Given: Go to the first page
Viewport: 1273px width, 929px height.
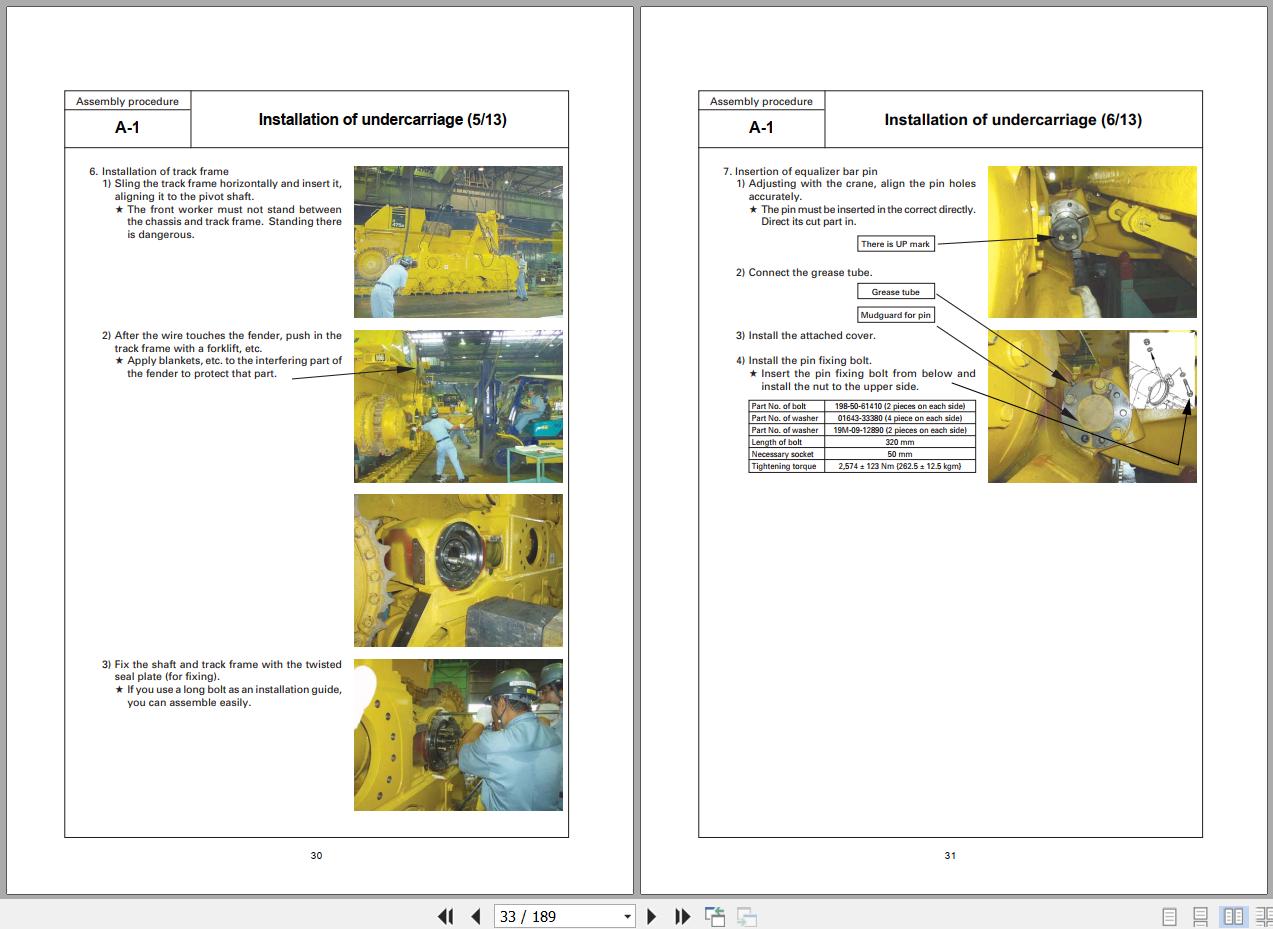Looking at the screenshot, I should coord(446,916).
